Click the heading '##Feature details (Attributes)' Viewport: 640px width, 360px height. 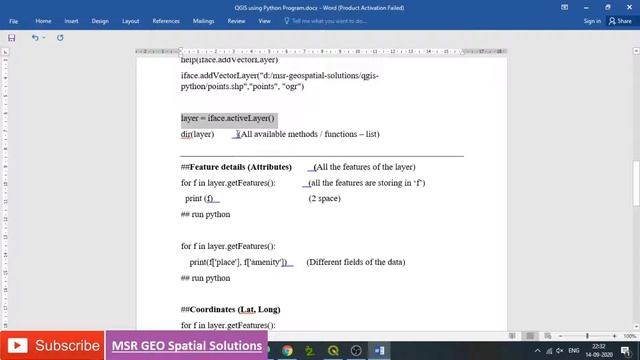tap(236, 167)
